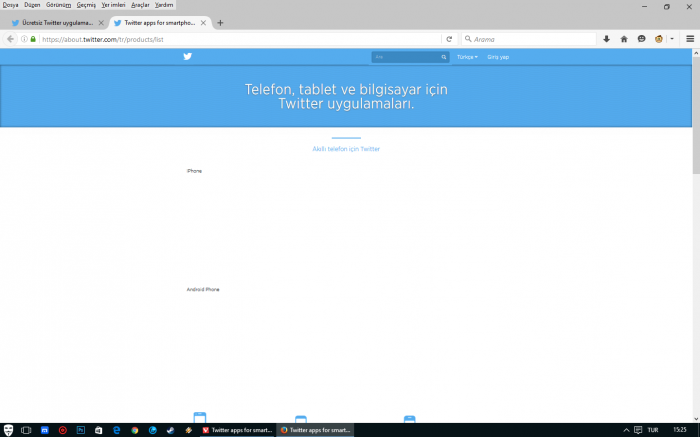The height and width of the screenshot is (437, 700).
Task: Open the red circular taskbar app icon
Action: (62, 430)
